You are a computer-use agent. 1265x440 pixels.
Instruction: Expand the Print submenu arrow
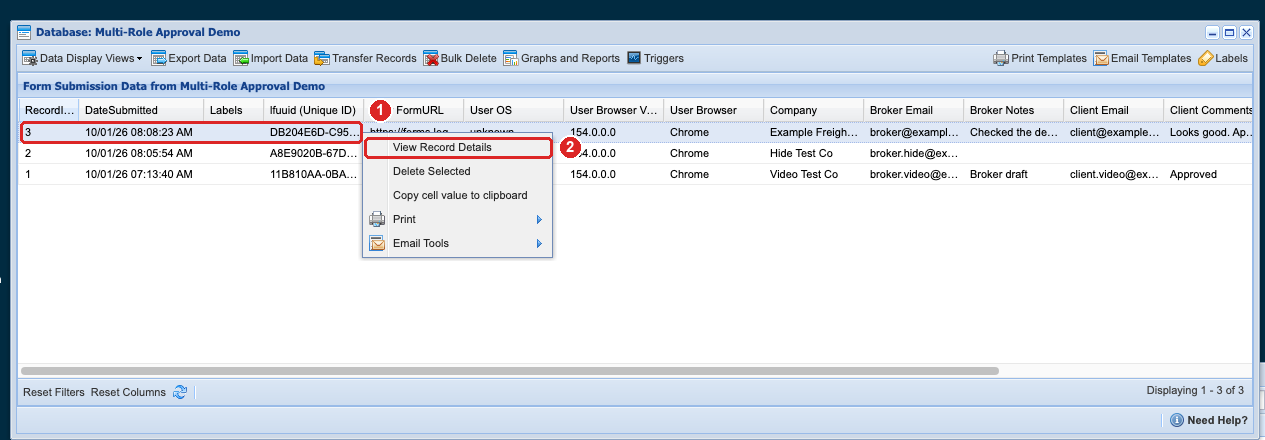tap(539, 219)
